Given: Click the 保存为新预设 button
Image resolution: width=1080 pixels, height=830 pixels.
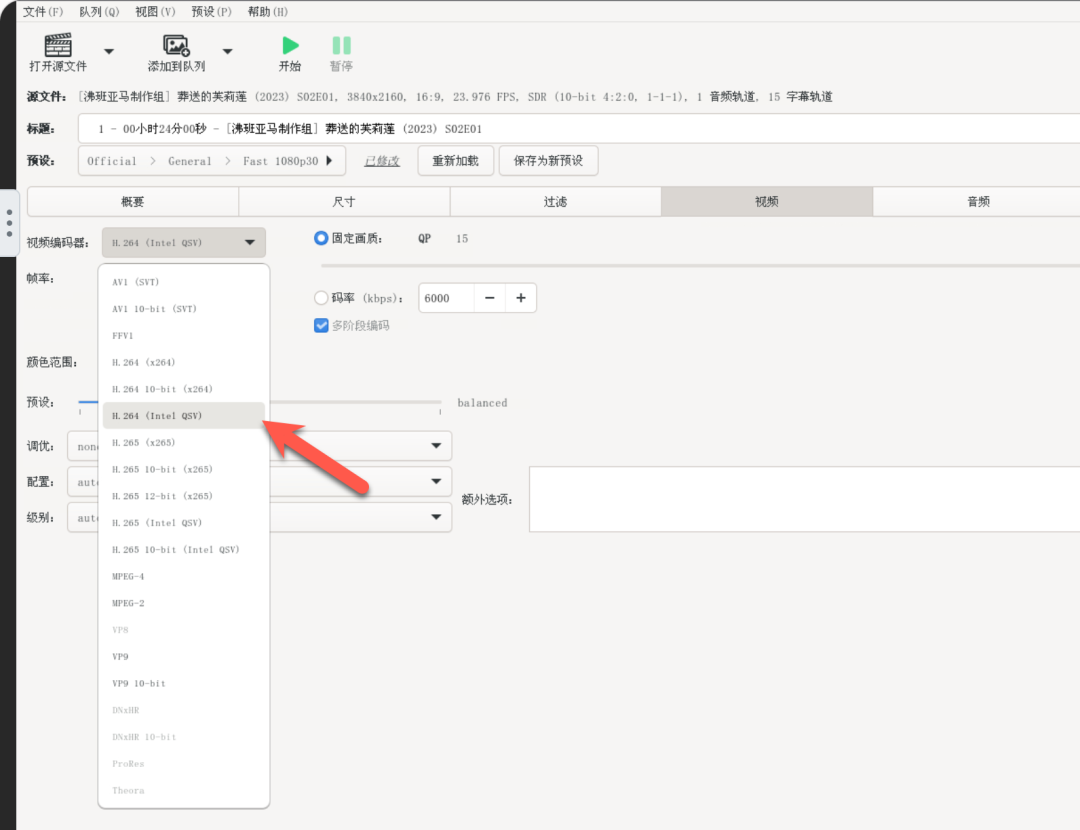Looking at the screenshot, I should (x=548, y=160).
